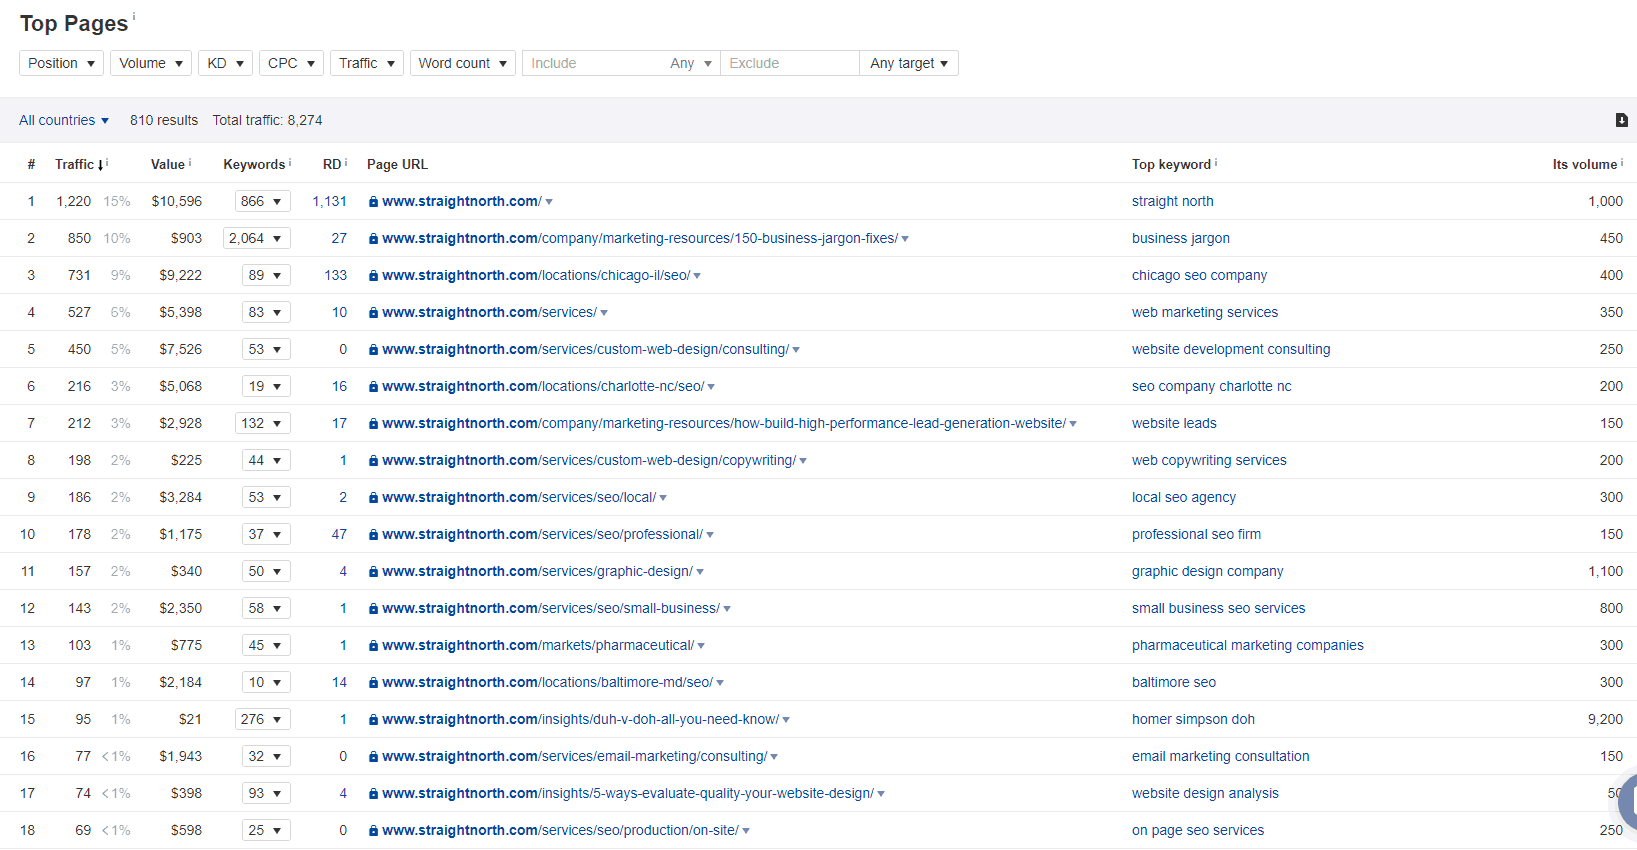Click the '810 results' text
1637x850 pixels.
164,120
